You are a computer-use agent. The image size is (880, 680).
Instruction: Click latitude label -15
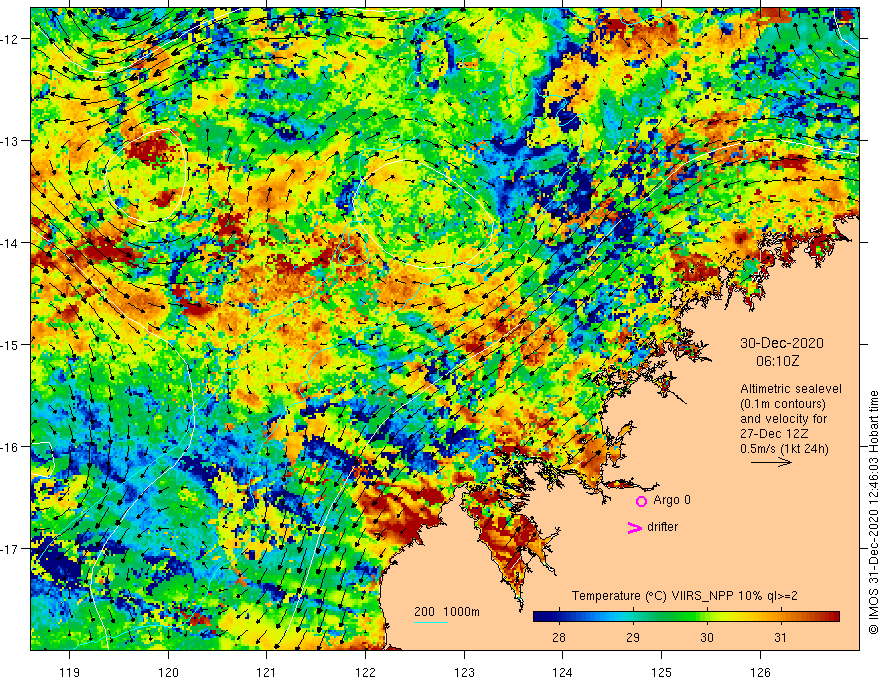(x=10, y=344)
